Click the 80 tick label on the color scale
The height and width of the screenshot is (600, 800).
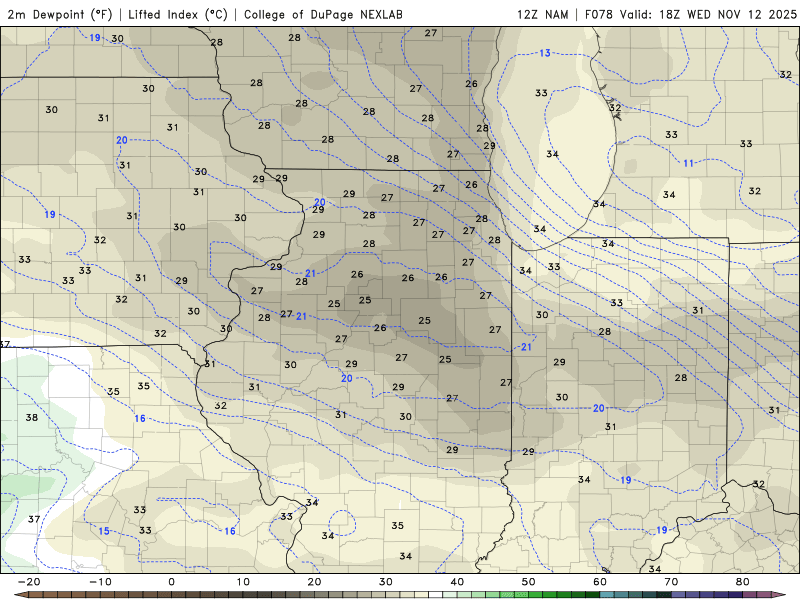point(743,582)
